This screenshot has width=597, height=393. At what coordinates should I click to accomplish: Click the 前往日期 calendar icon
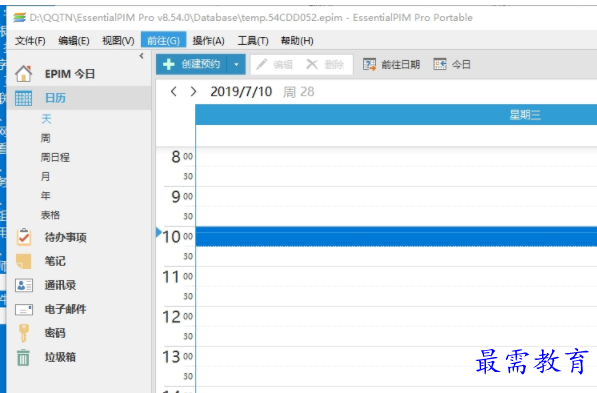pos(369,64)
